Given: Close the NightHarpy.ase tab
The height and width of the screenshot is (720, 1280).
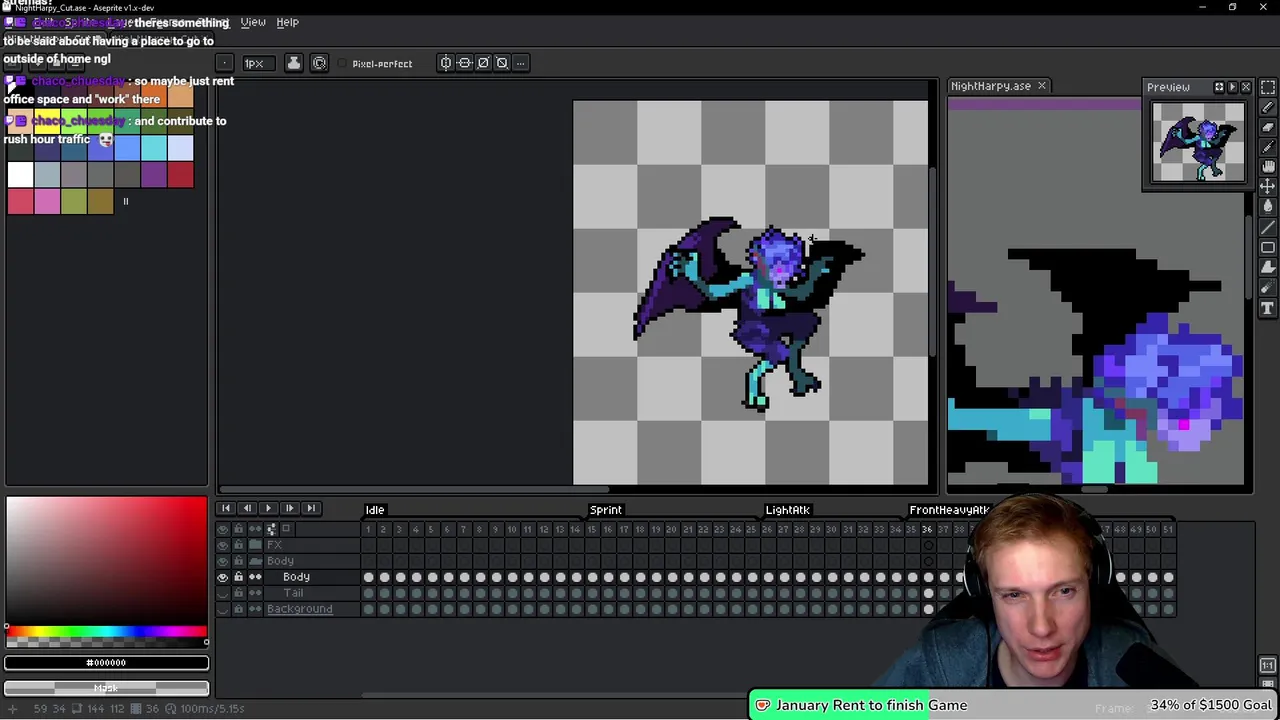Looking at the screenshot, I should (x=1041, y=86).
